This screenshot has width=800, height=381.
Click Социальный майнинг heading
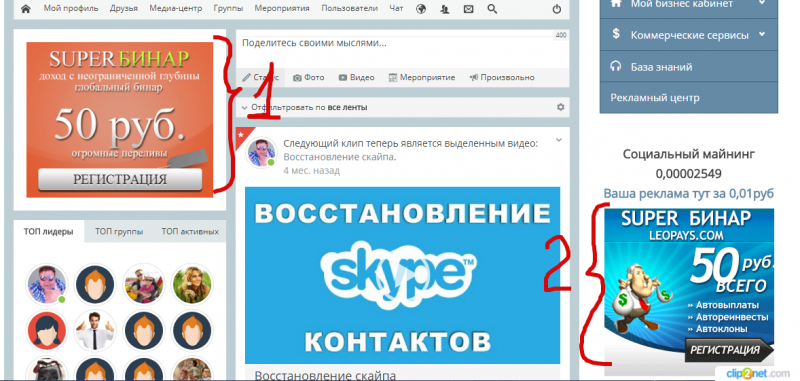[x=689, y=154]
